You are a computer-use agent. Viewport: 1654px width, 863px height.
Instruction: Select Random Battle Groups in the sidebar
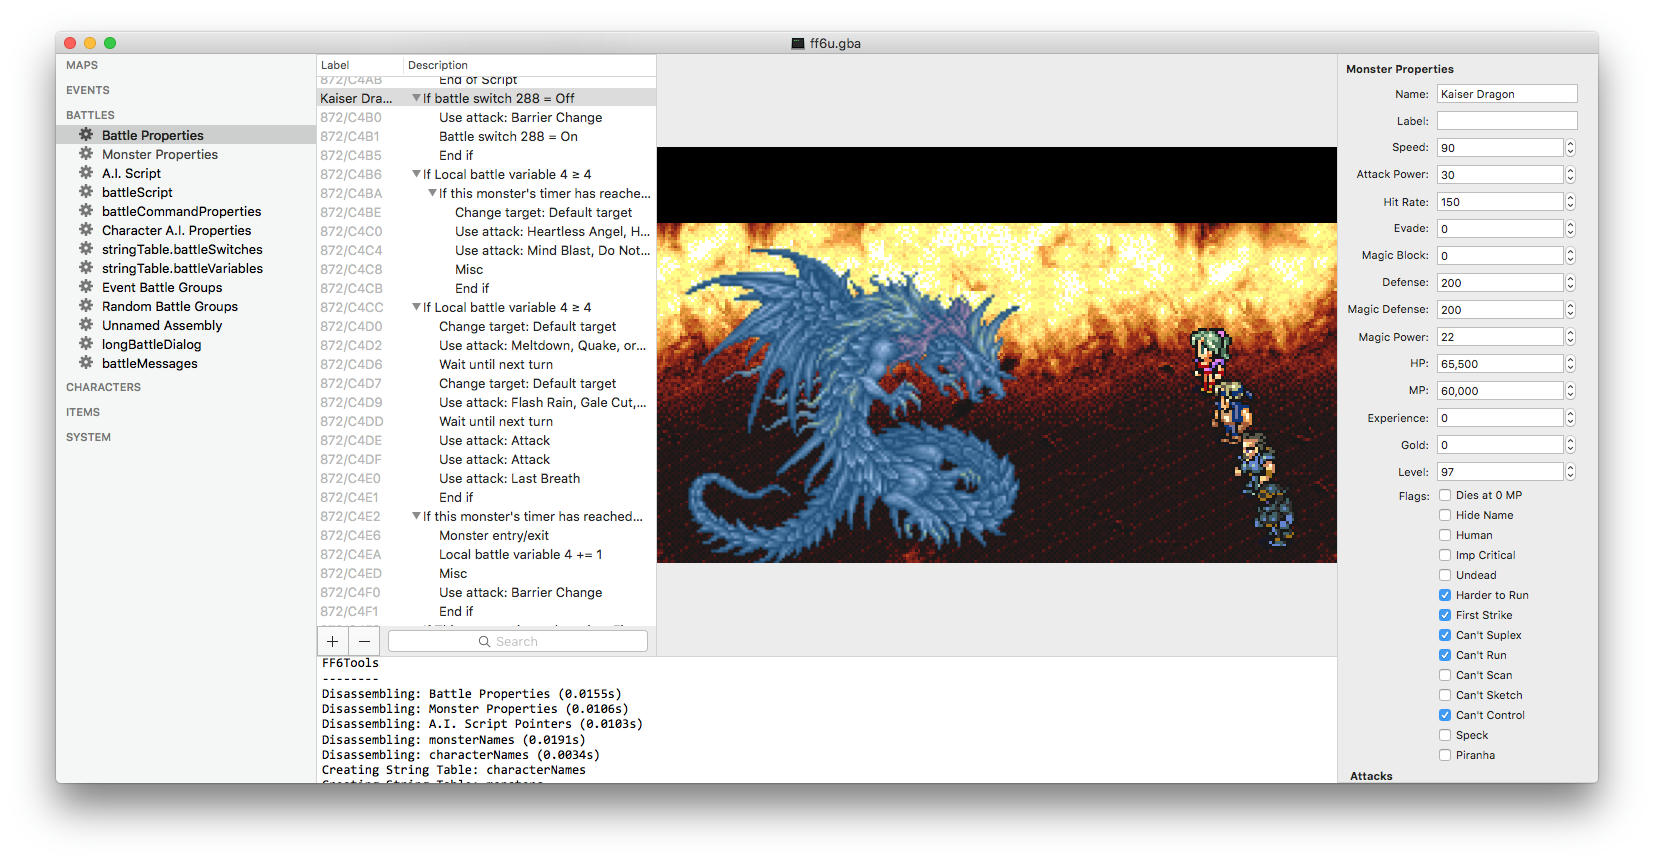pos(186,306)
